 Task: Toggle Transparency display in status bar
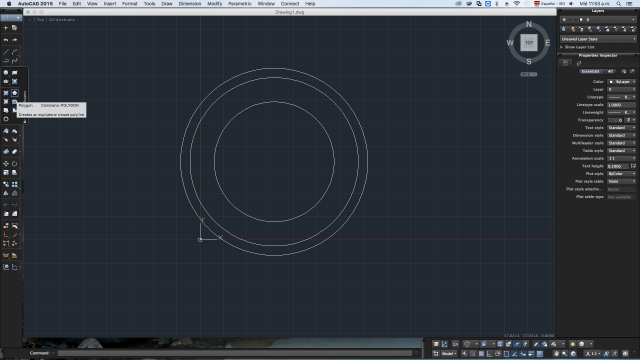540,353
